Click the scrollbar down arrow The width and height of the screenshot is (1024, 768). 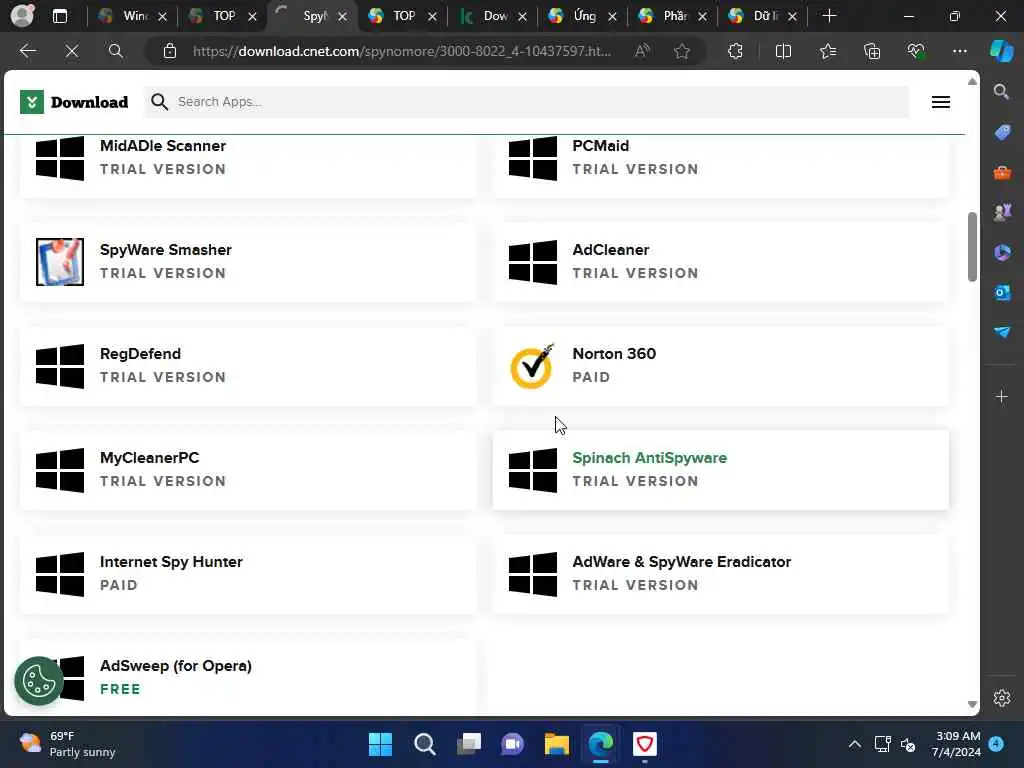972,704
